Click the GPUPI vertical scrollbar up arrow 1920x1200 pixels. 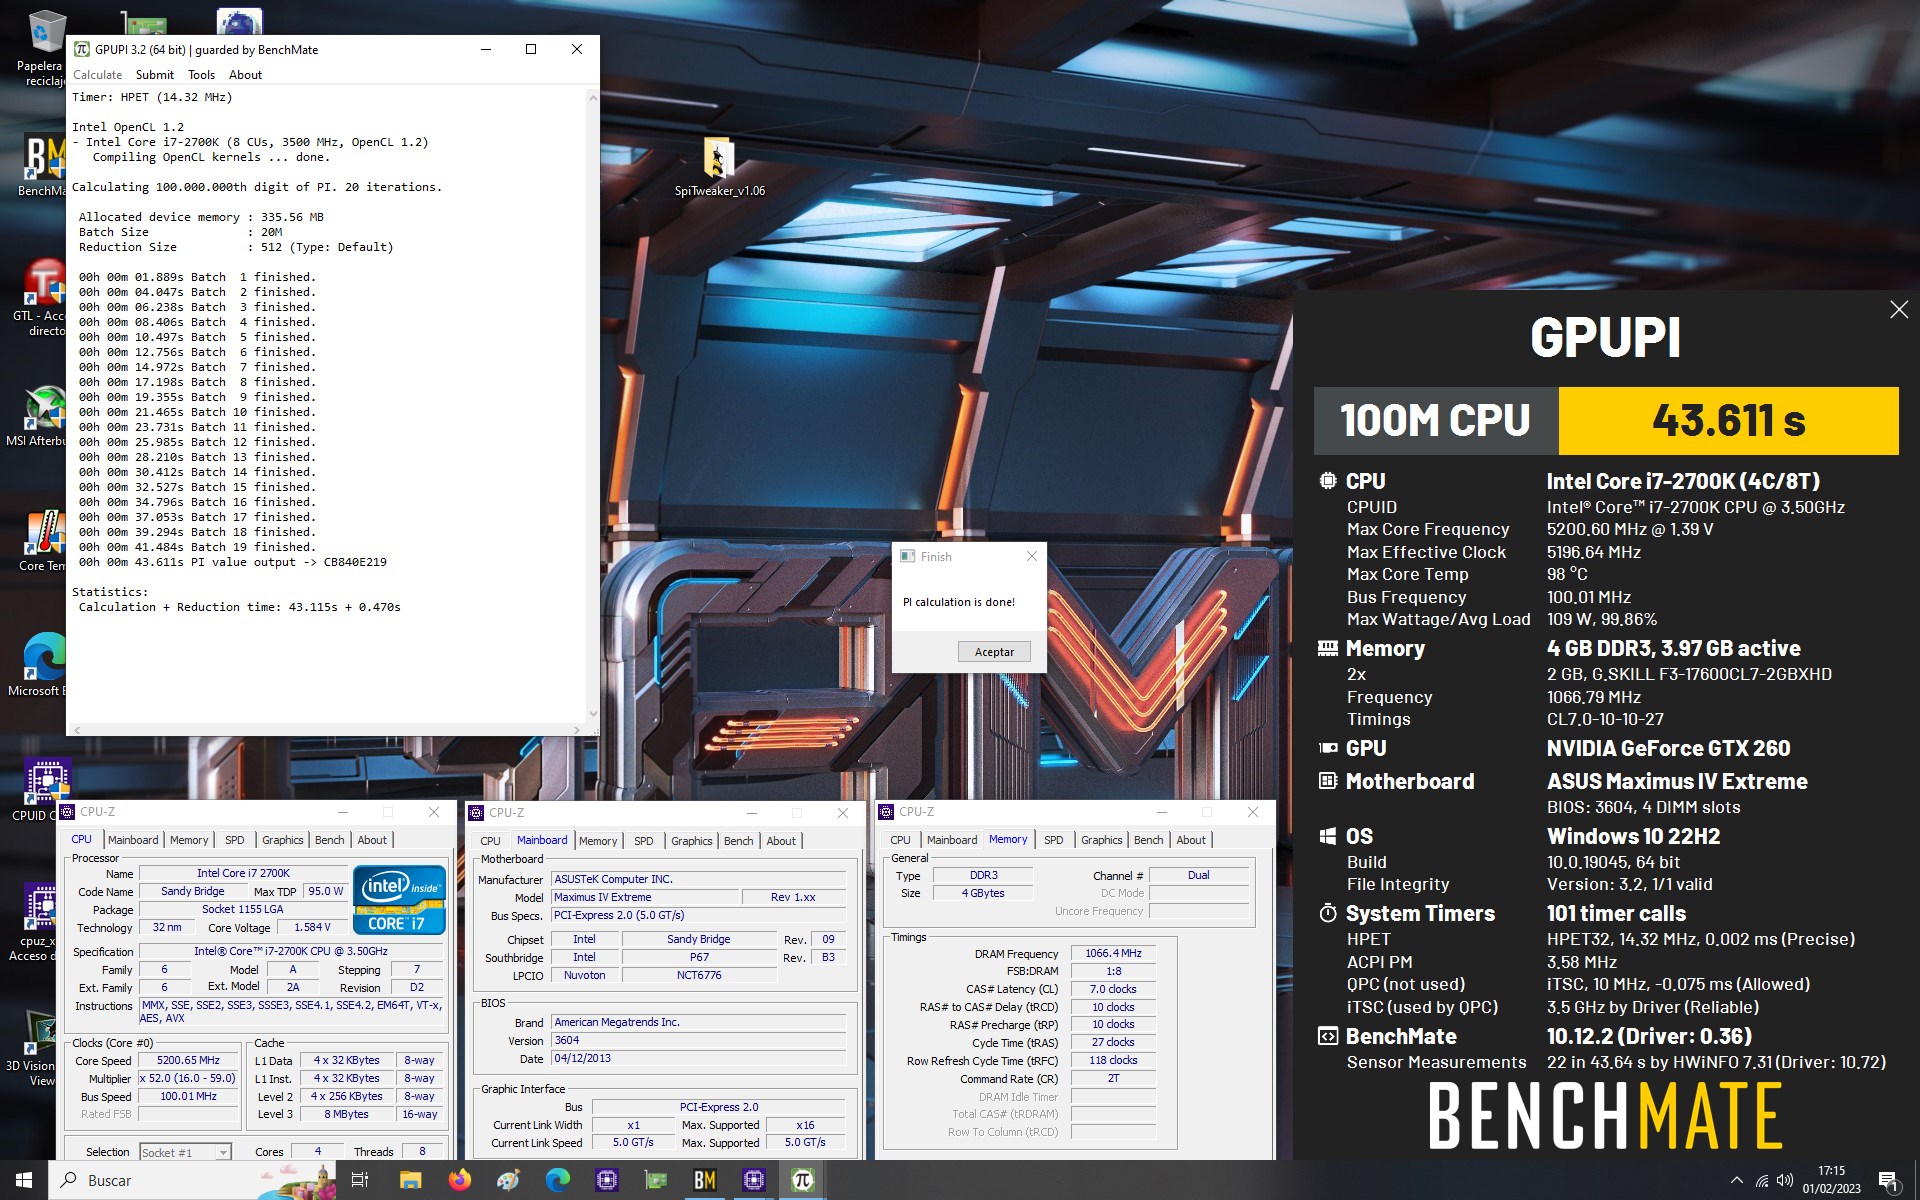[593, 97]
